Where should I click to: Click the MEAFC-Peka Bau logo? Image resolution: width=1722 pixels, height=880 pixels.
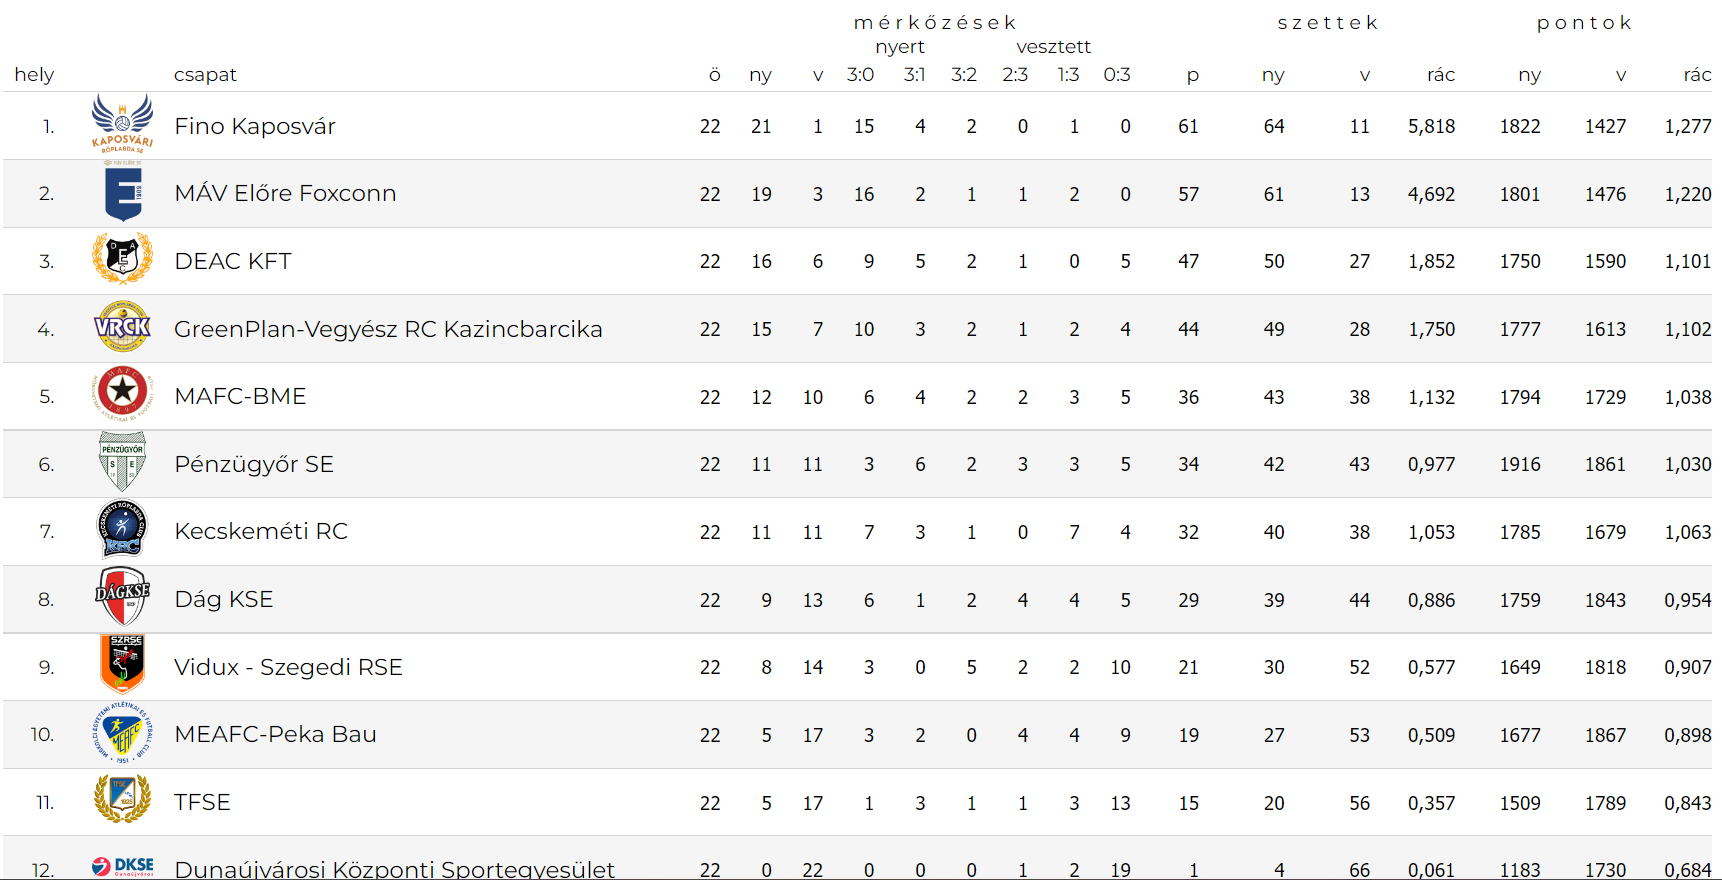coord(122,732)
